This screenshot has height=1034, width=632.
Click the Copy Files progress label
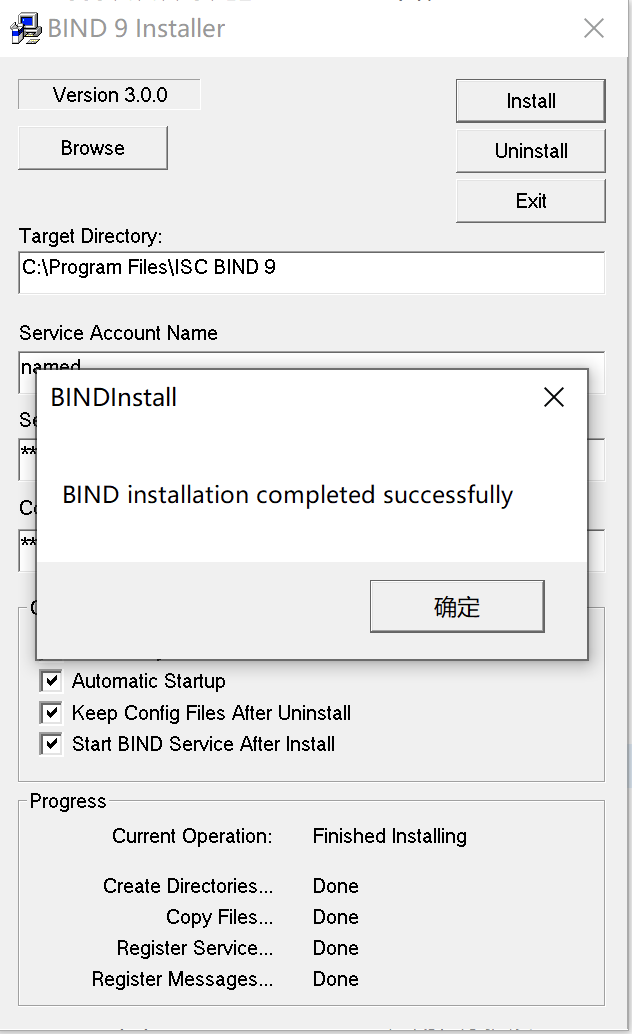coord(220,917)
